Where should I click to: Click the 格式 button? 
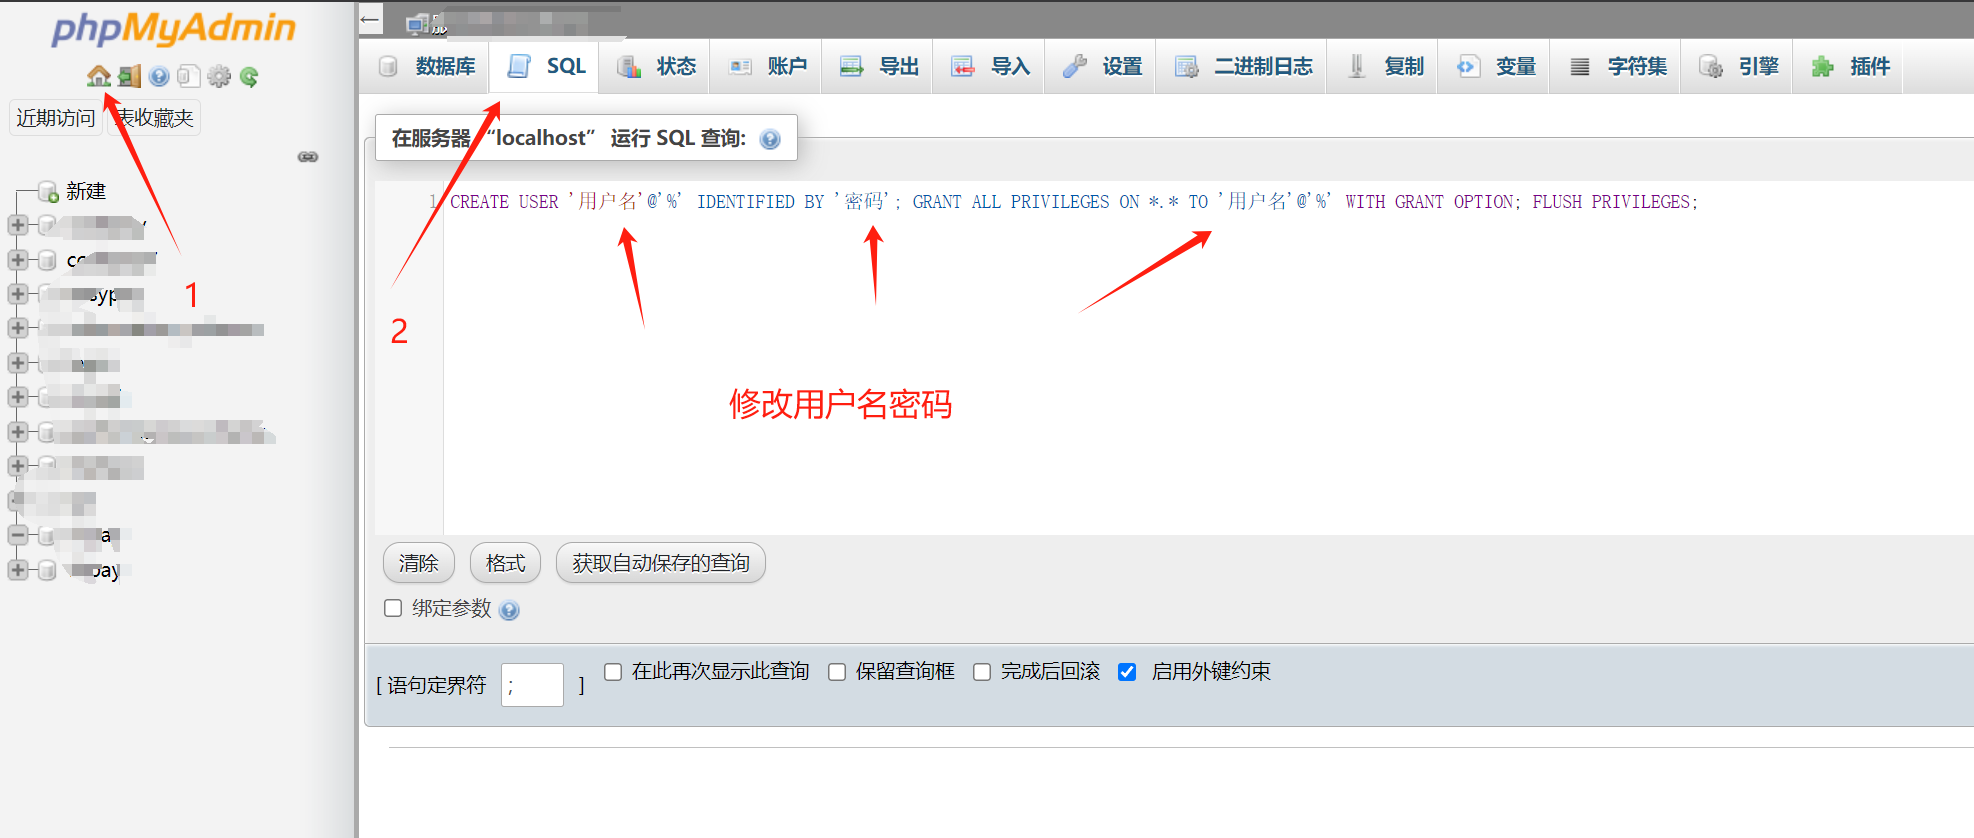[505, 563]
